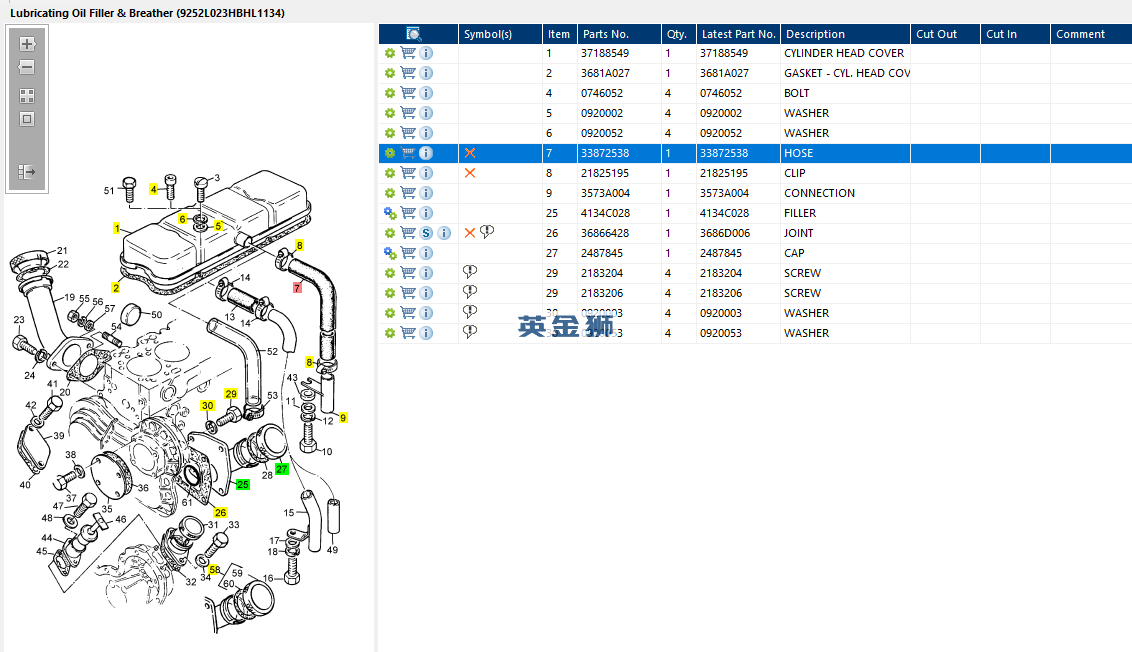Click the single-square fit view icon

(x=27, y=119)
